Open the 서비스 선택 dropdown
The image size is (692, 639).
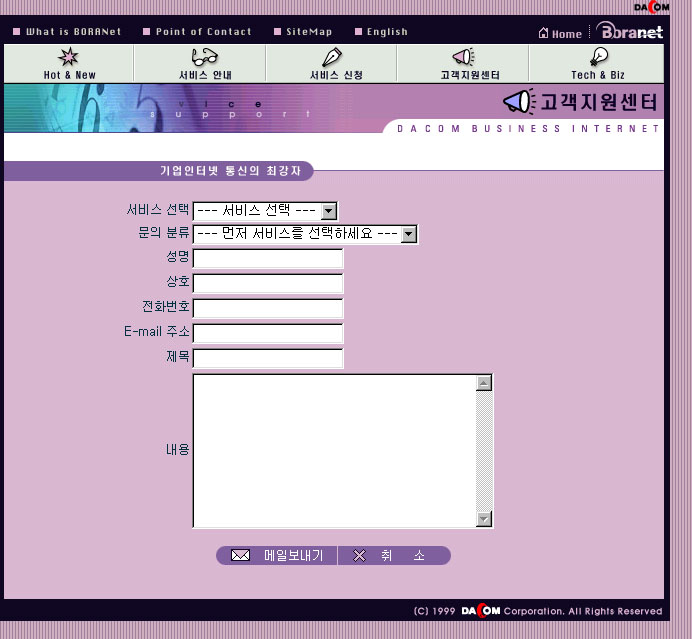(x=265, y=211)
